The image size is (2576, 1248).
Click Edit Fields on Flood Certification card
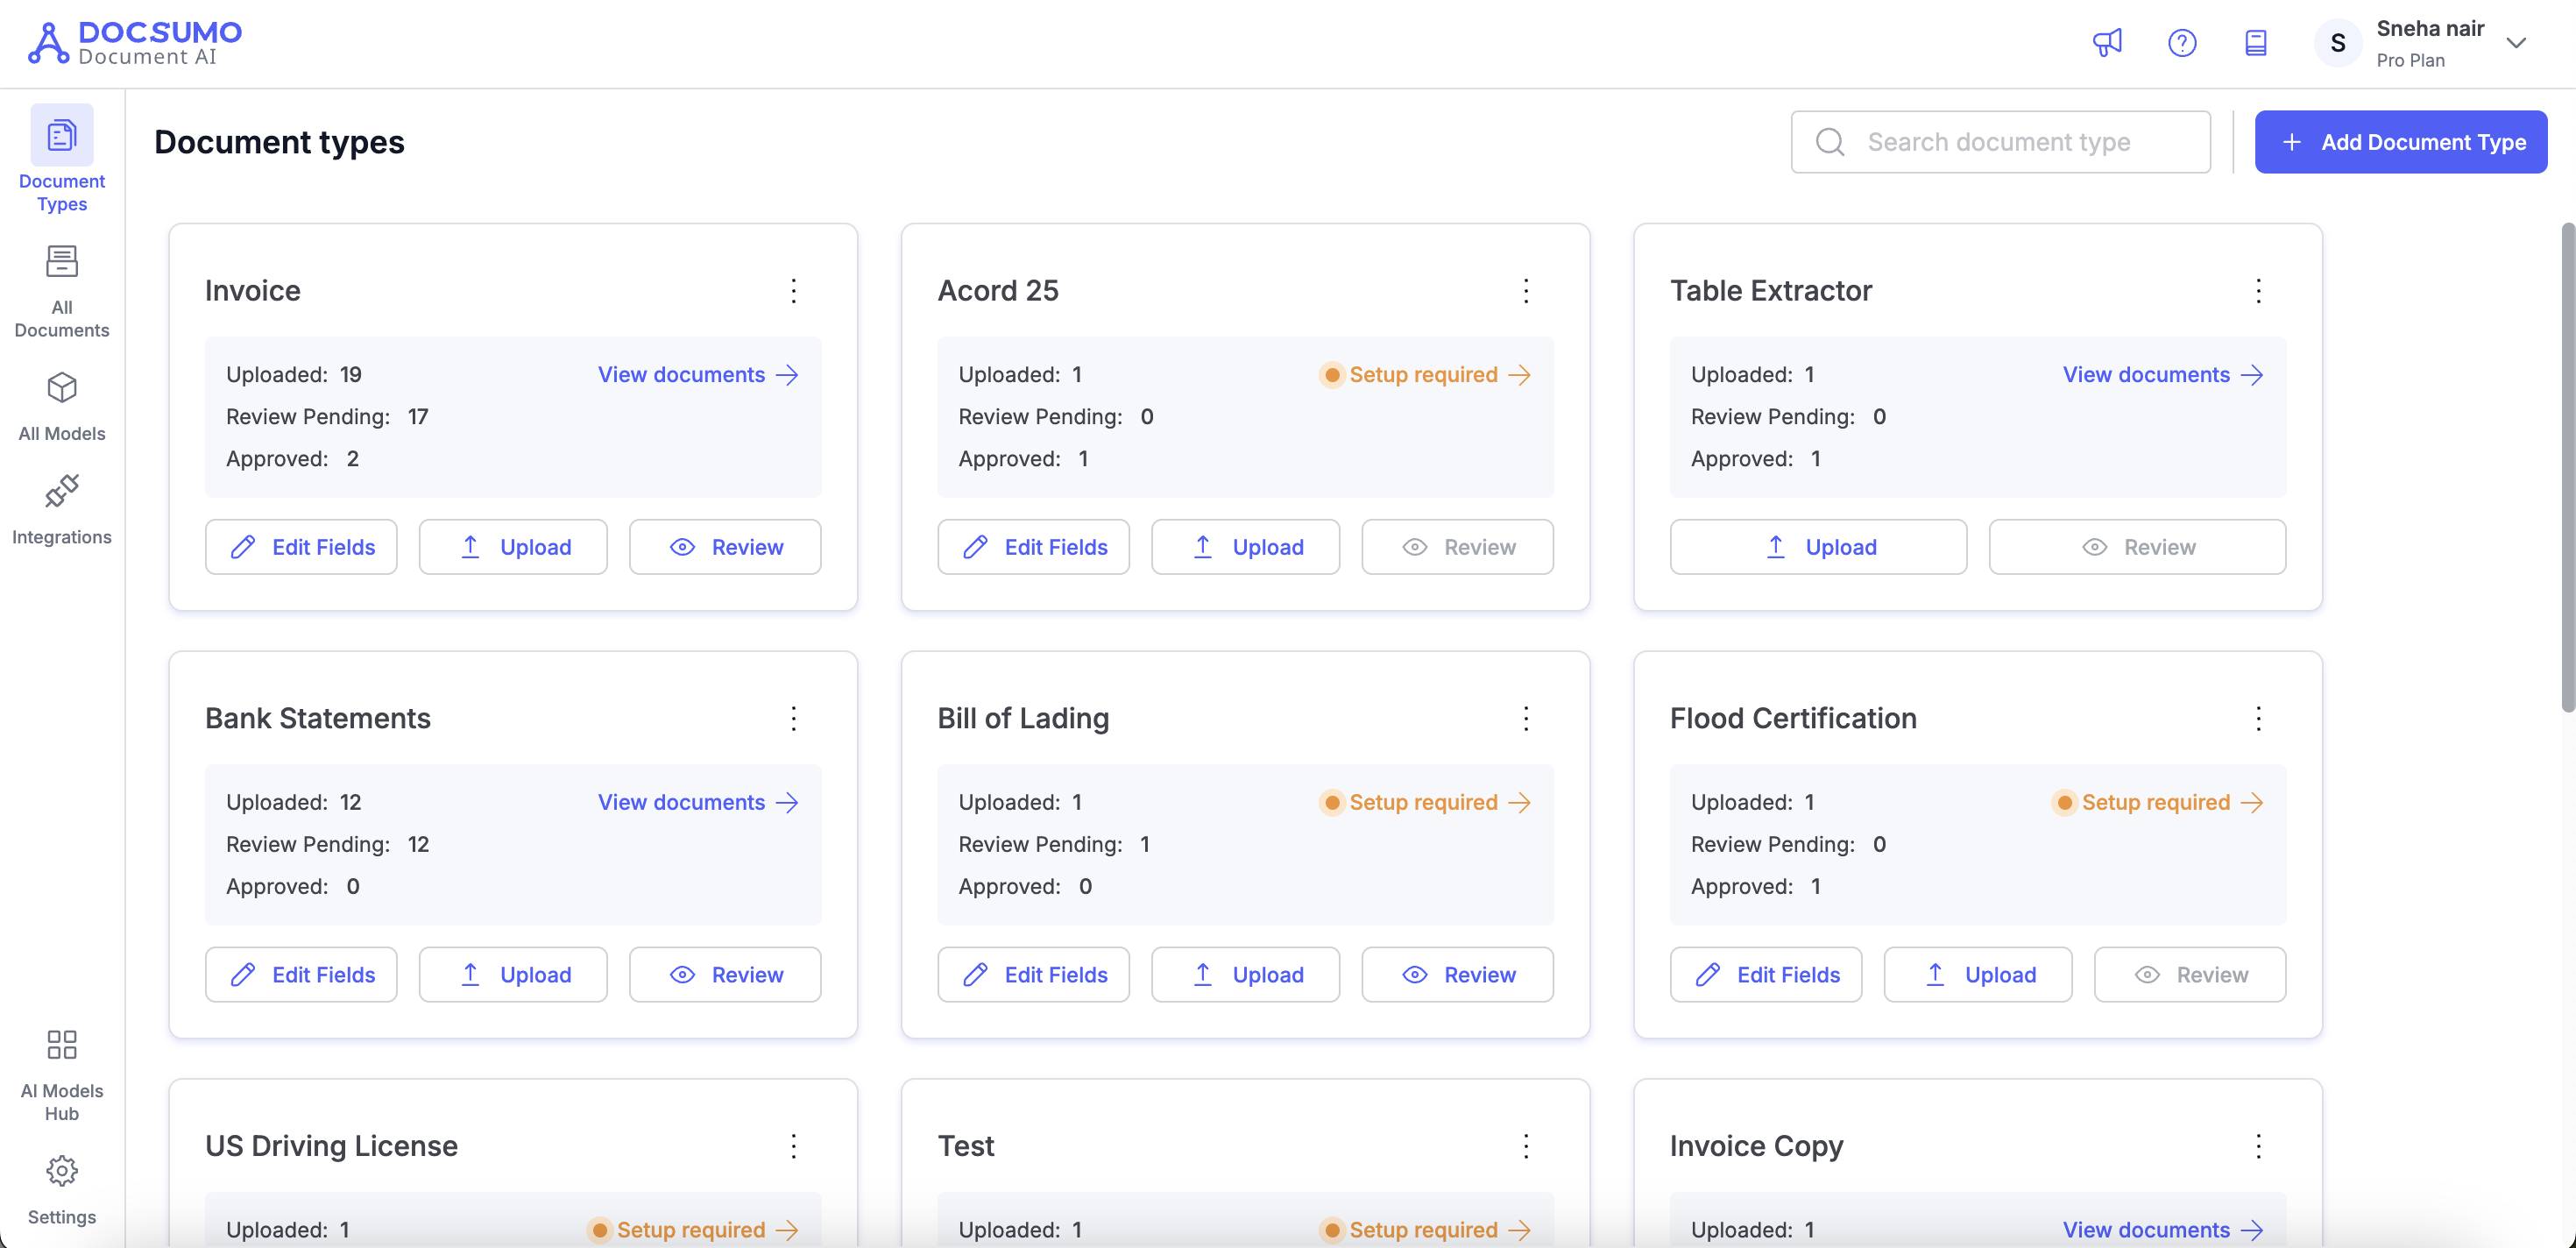pyautogui.click(x=1766, y=975)
